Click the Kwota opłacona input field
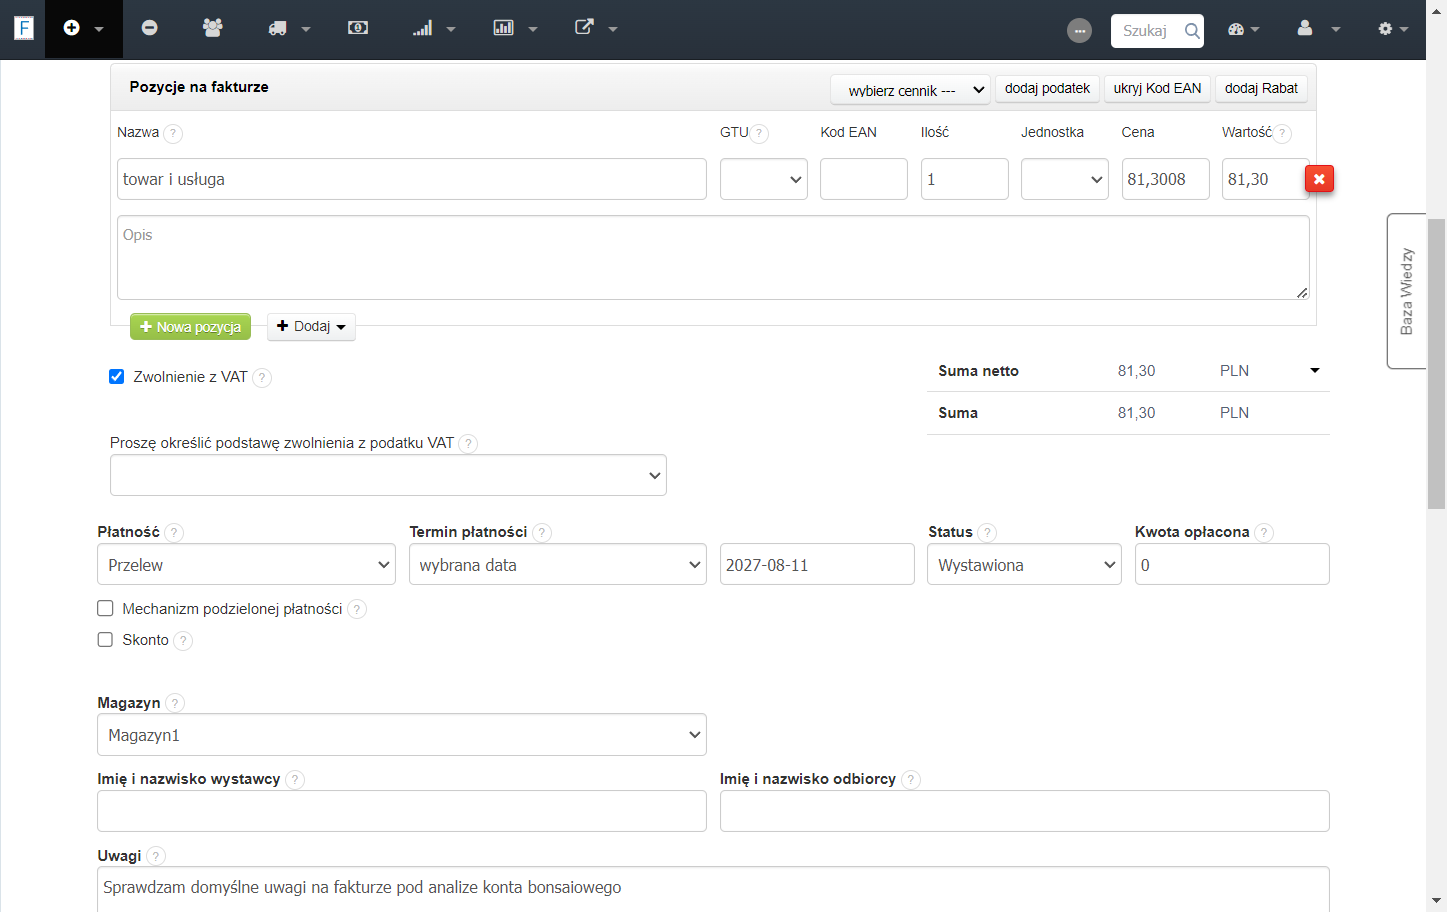Image resolution: width=1447 pixels, height=912 pixels. (1232, 565)
